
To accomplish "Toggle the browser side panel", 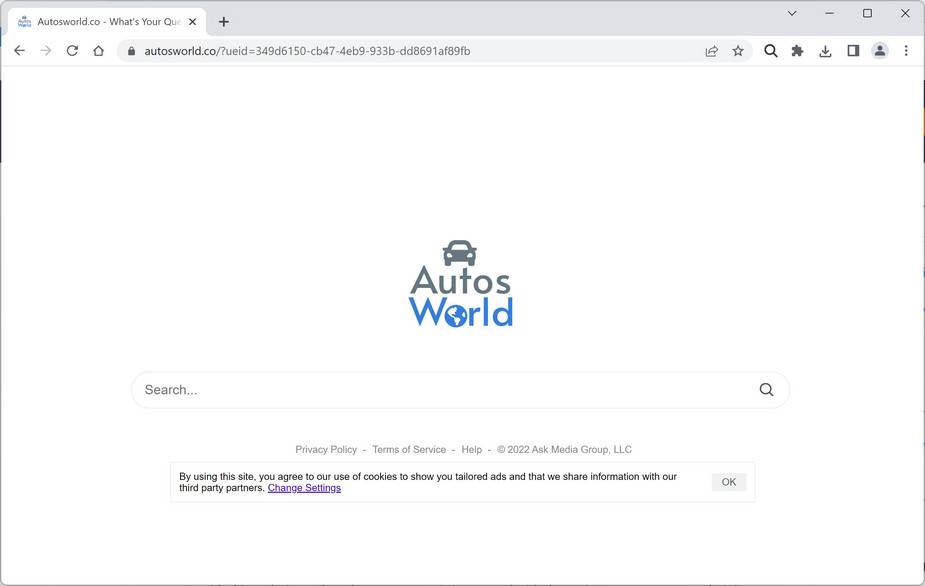I will (853, 51).
